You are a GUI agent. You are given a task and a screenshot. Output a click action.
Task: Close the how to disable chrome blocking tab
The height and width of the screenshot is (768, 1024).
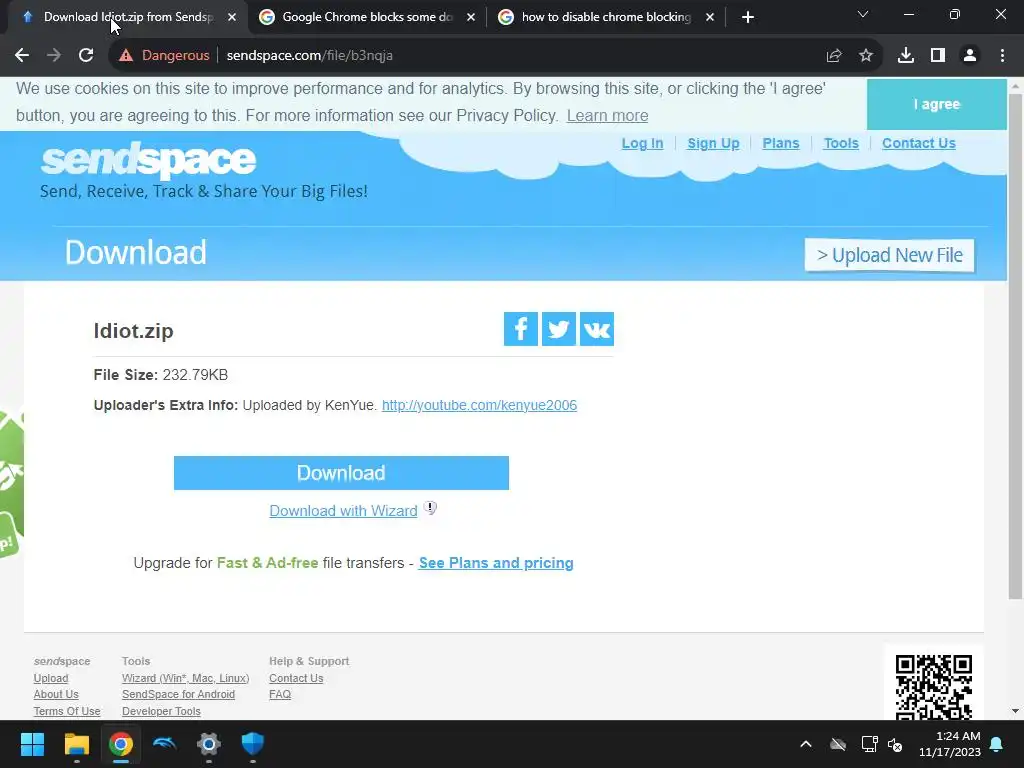710,17
